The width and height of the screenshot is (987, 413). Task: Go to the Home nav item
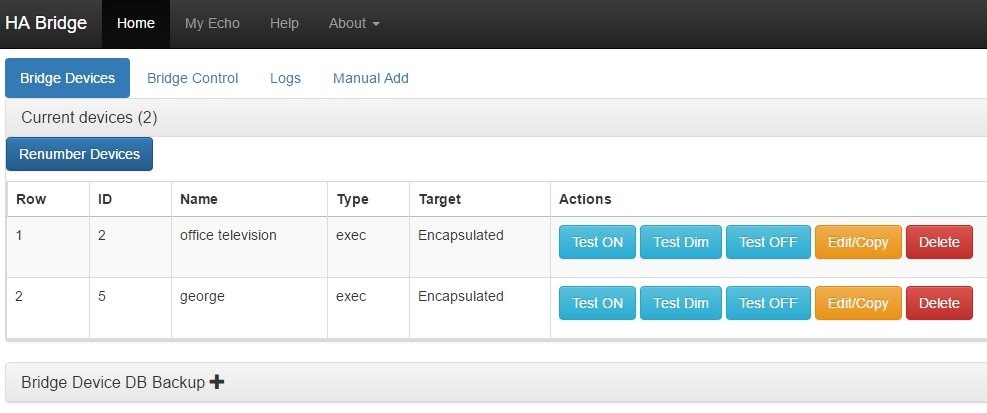(x=136, y=23)
